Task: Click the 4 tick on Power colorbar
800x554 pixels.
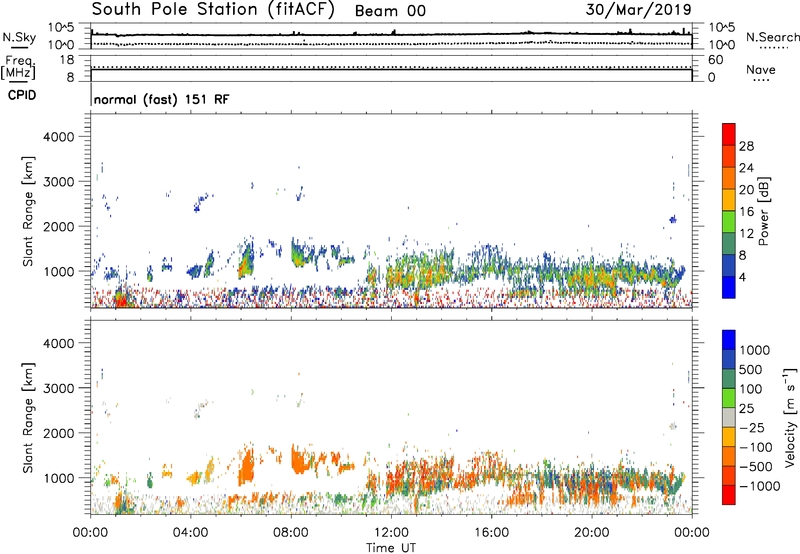Action: pos(743,277)
